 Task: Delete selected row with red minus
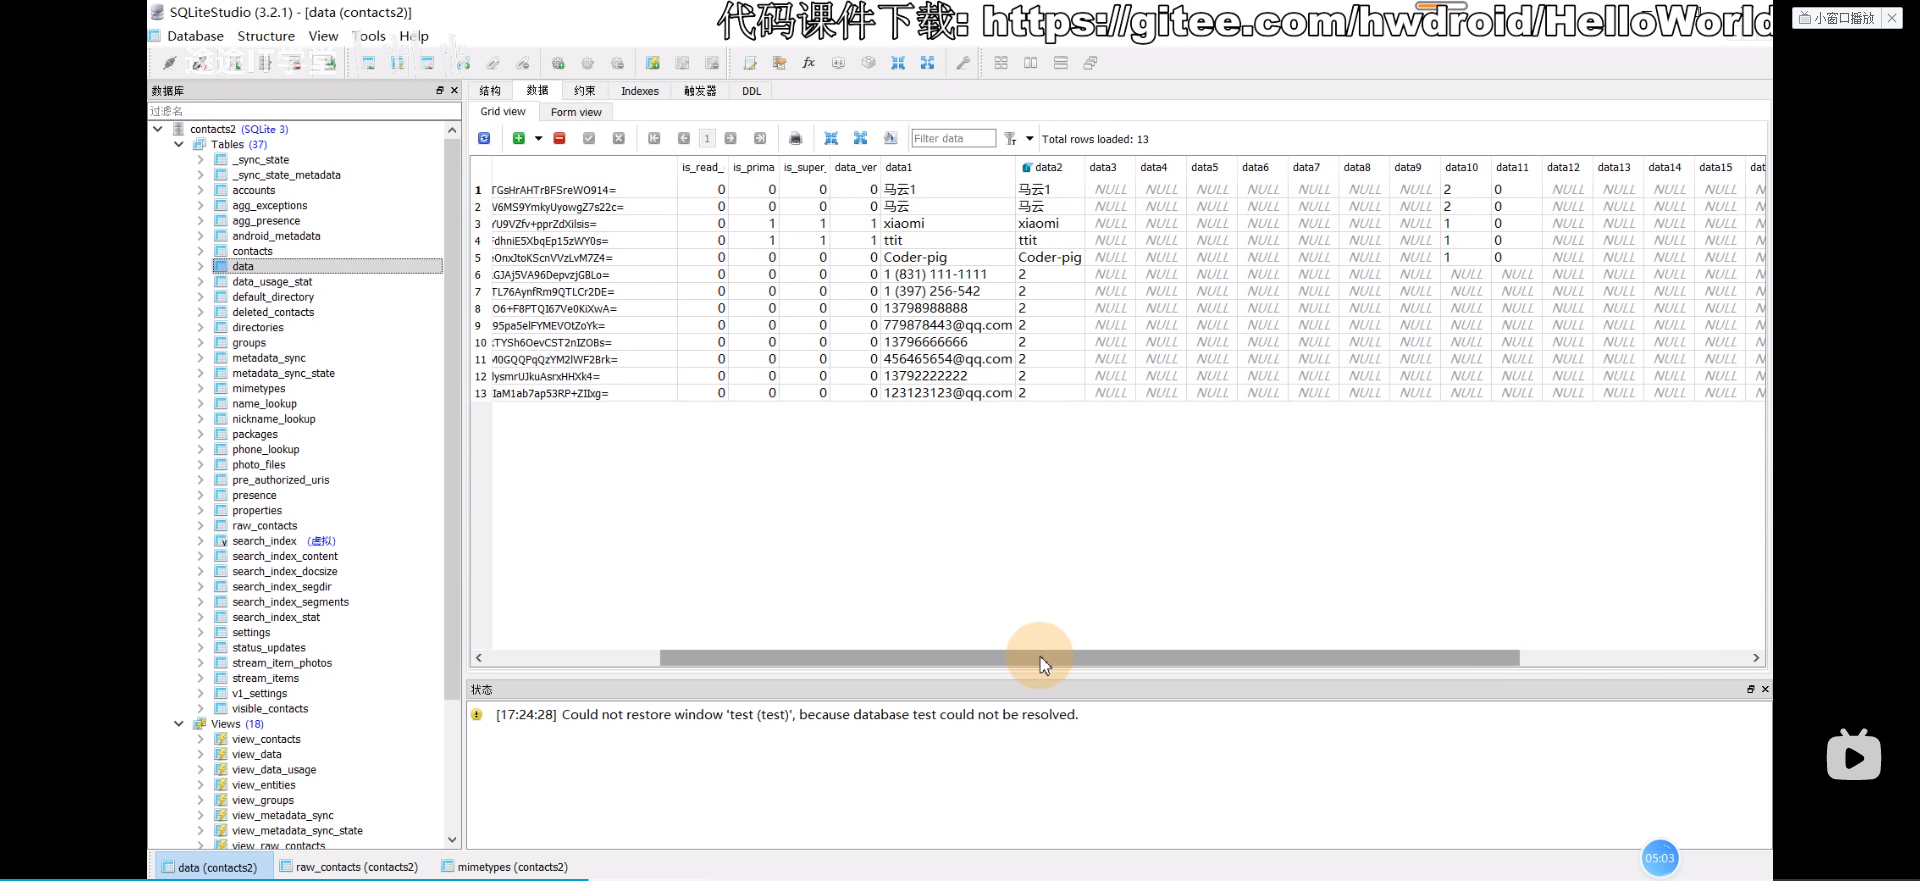(560, 138)
